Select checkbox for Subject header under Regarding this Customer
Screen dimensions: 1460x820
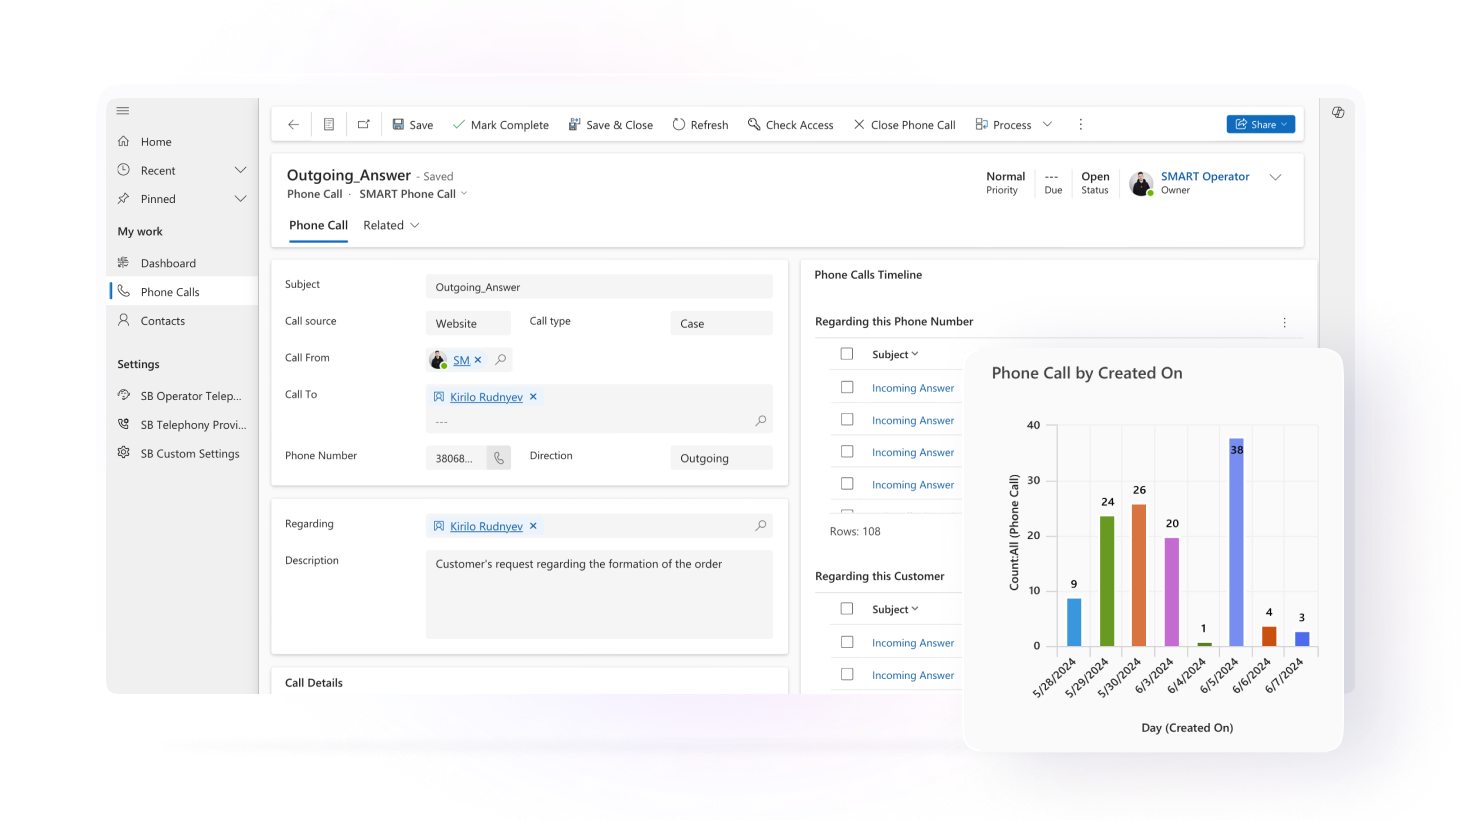(847, 609)
